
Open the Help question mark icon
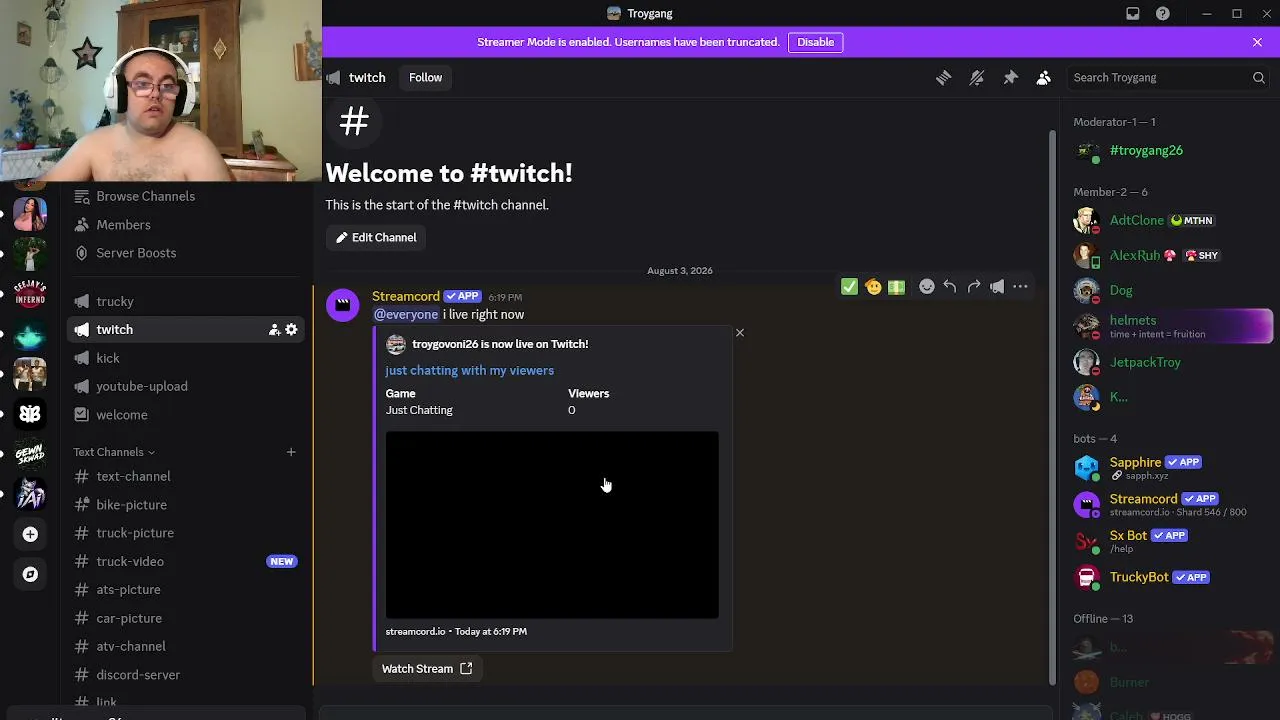(x=1163, y=14)
